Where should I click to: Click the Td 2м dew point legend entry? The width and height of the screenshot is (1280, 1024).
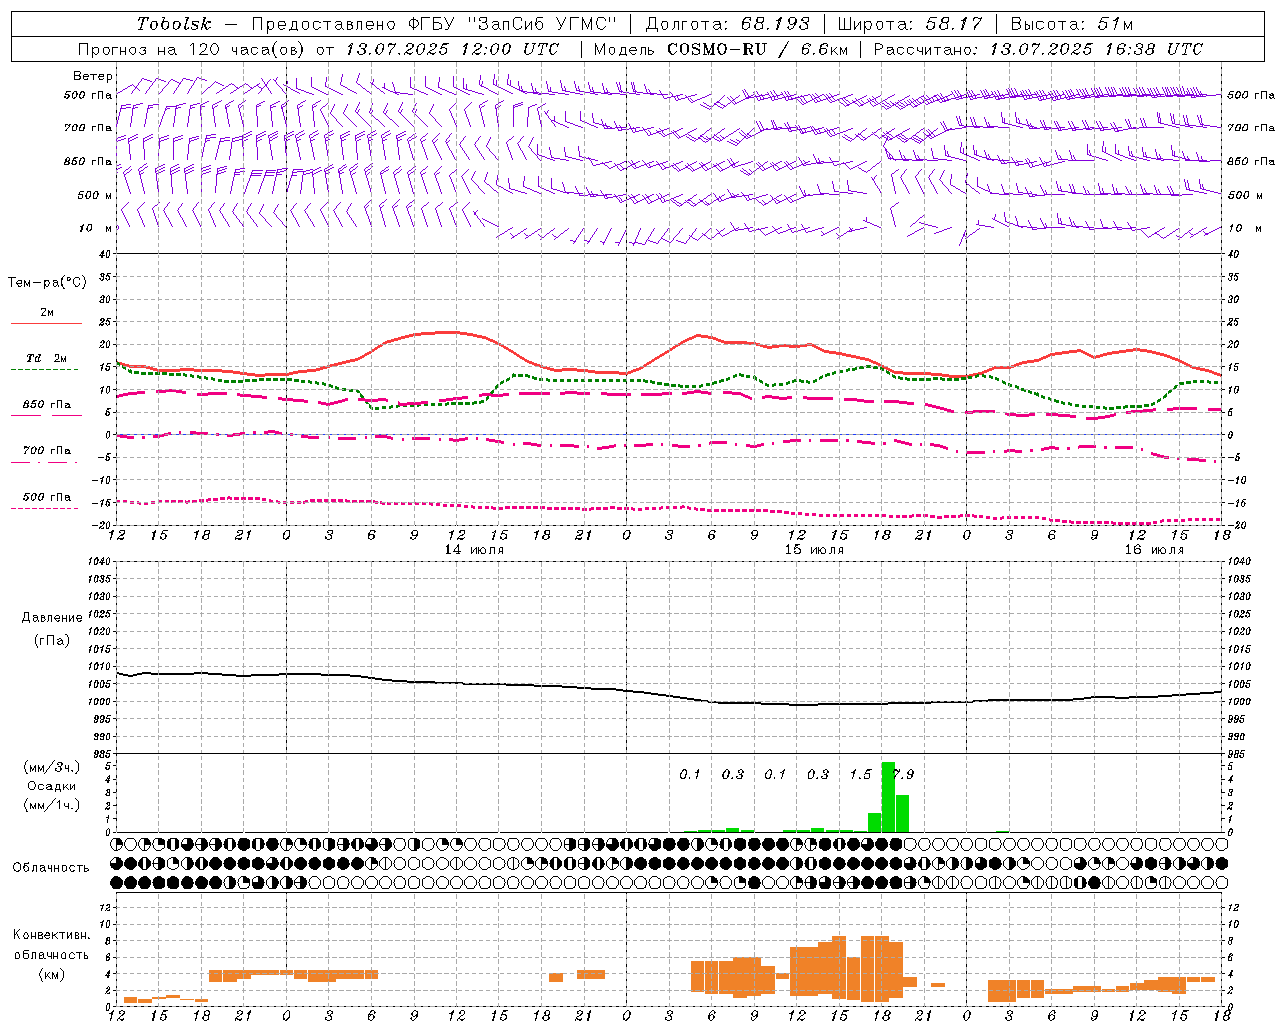(x=46, y=358)
